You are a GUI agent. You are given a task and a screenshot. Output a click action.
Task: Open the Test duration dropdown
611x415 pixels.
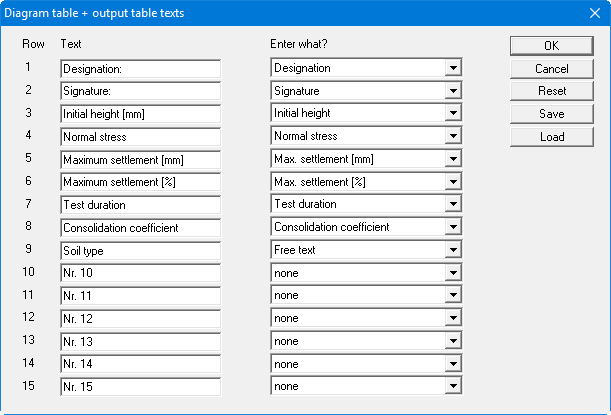click(x=453, y=205)
